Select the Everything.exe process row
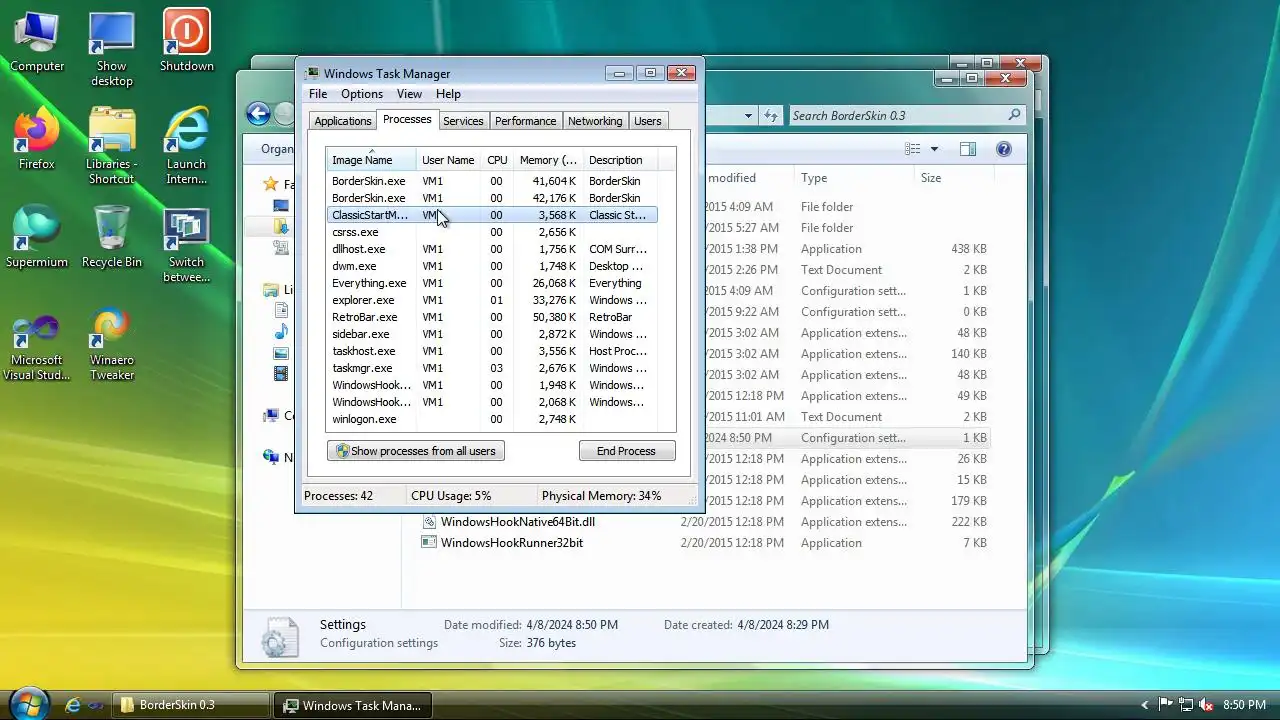1280x720 pixels. (x=493, y=283)
